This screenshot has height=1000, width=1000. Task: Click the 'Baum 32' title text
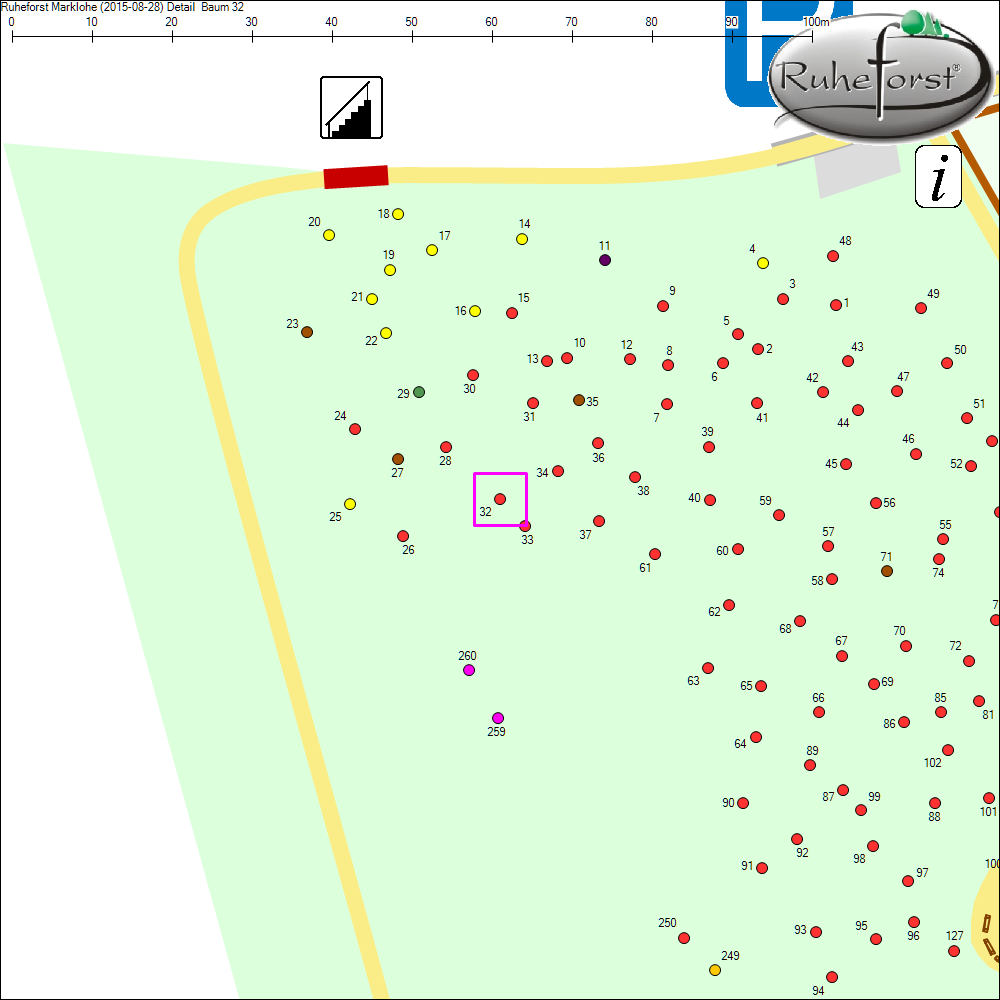(223, 7)
